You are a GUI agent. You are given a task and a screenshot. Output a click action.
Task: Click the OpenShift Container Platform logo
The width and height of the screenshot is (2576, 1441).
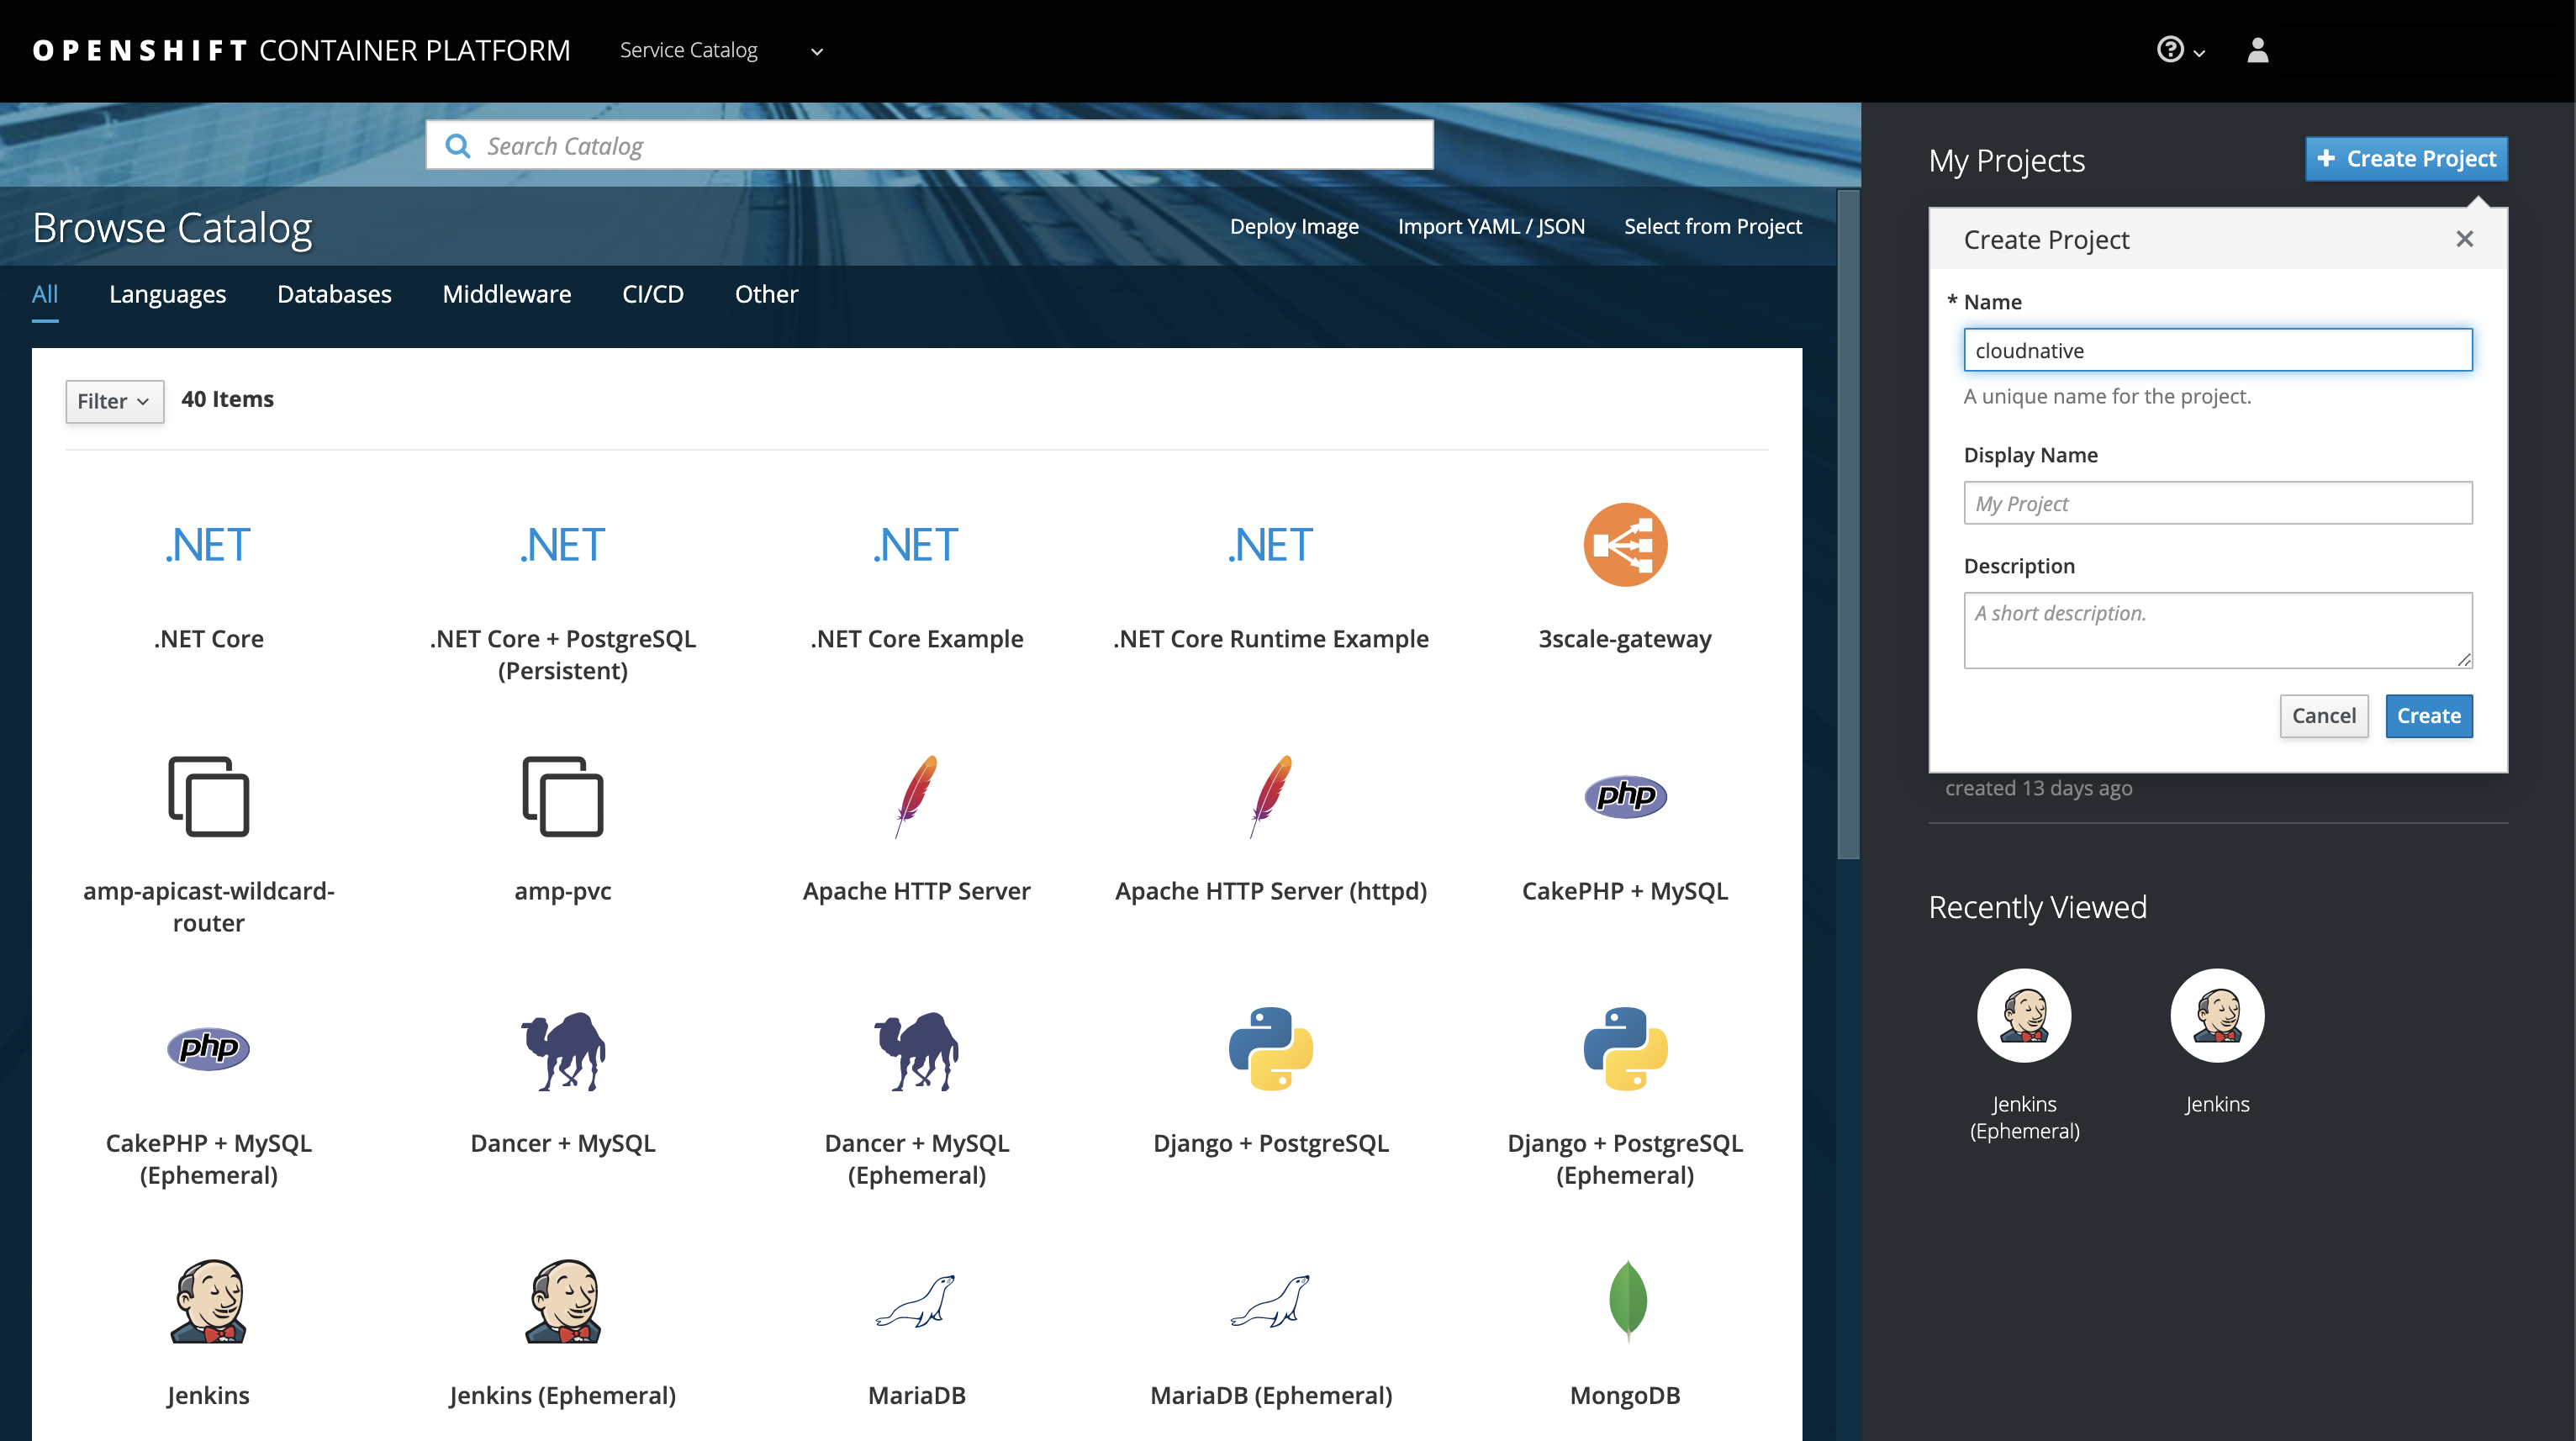pyautogui.click(x=301, y=50)
